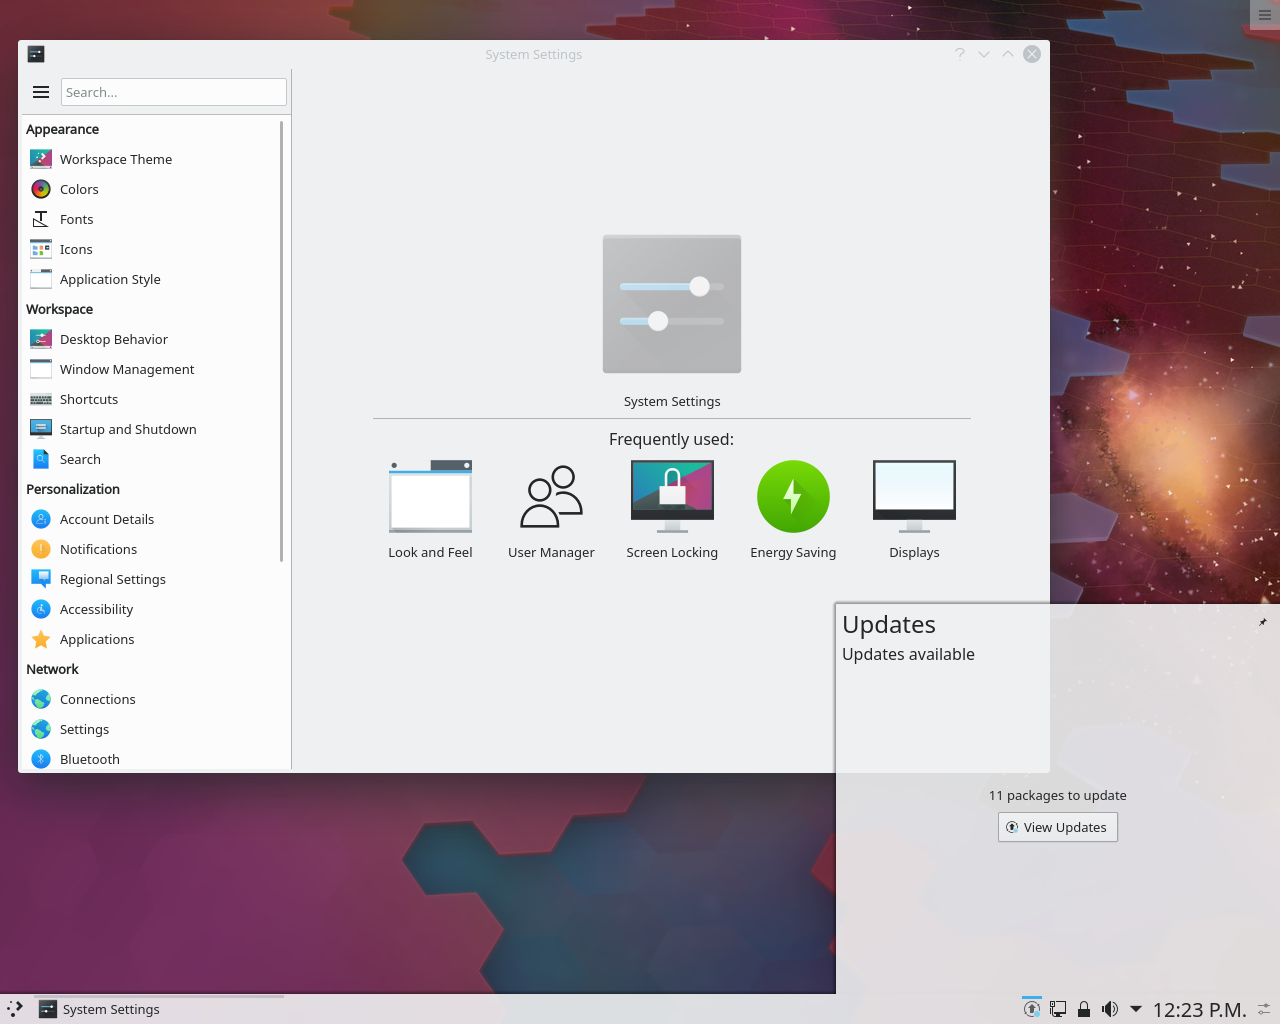Open the Displays configuration
1280x1024 pixels.
[913, 495]
